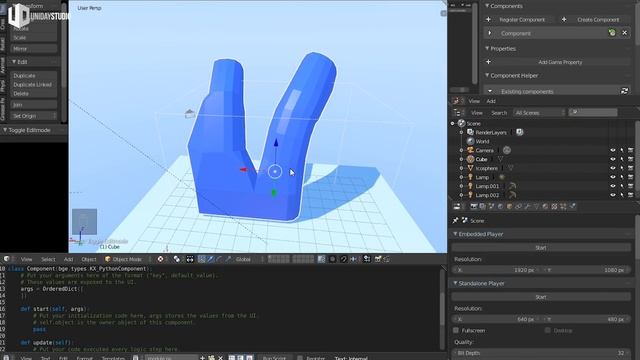This screenshot has width=640, height=360.
Task: Toggle the Register checkbox in text editor
Action: tap(300, 358)
